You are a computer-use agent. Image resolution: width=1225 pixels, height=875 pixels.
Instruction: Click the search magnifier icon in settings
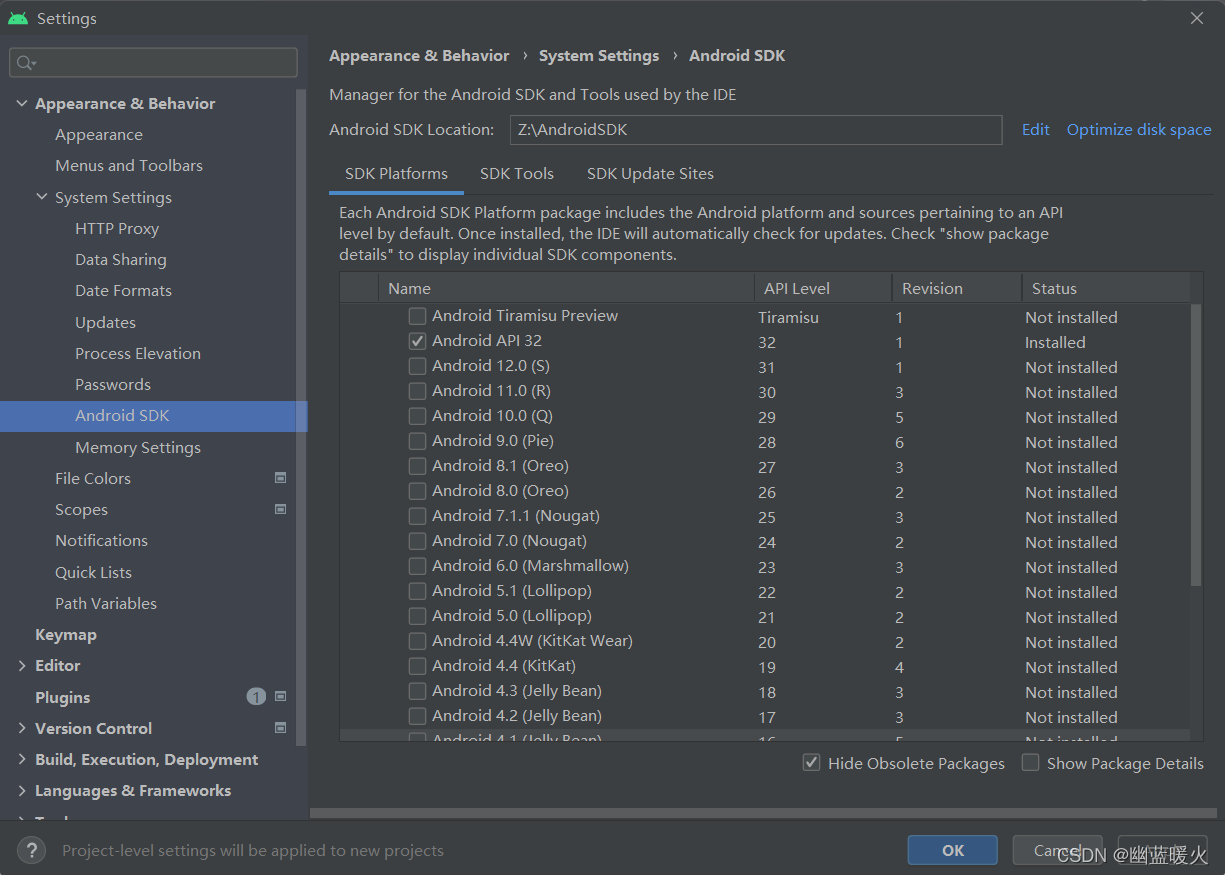pos(25,63)
